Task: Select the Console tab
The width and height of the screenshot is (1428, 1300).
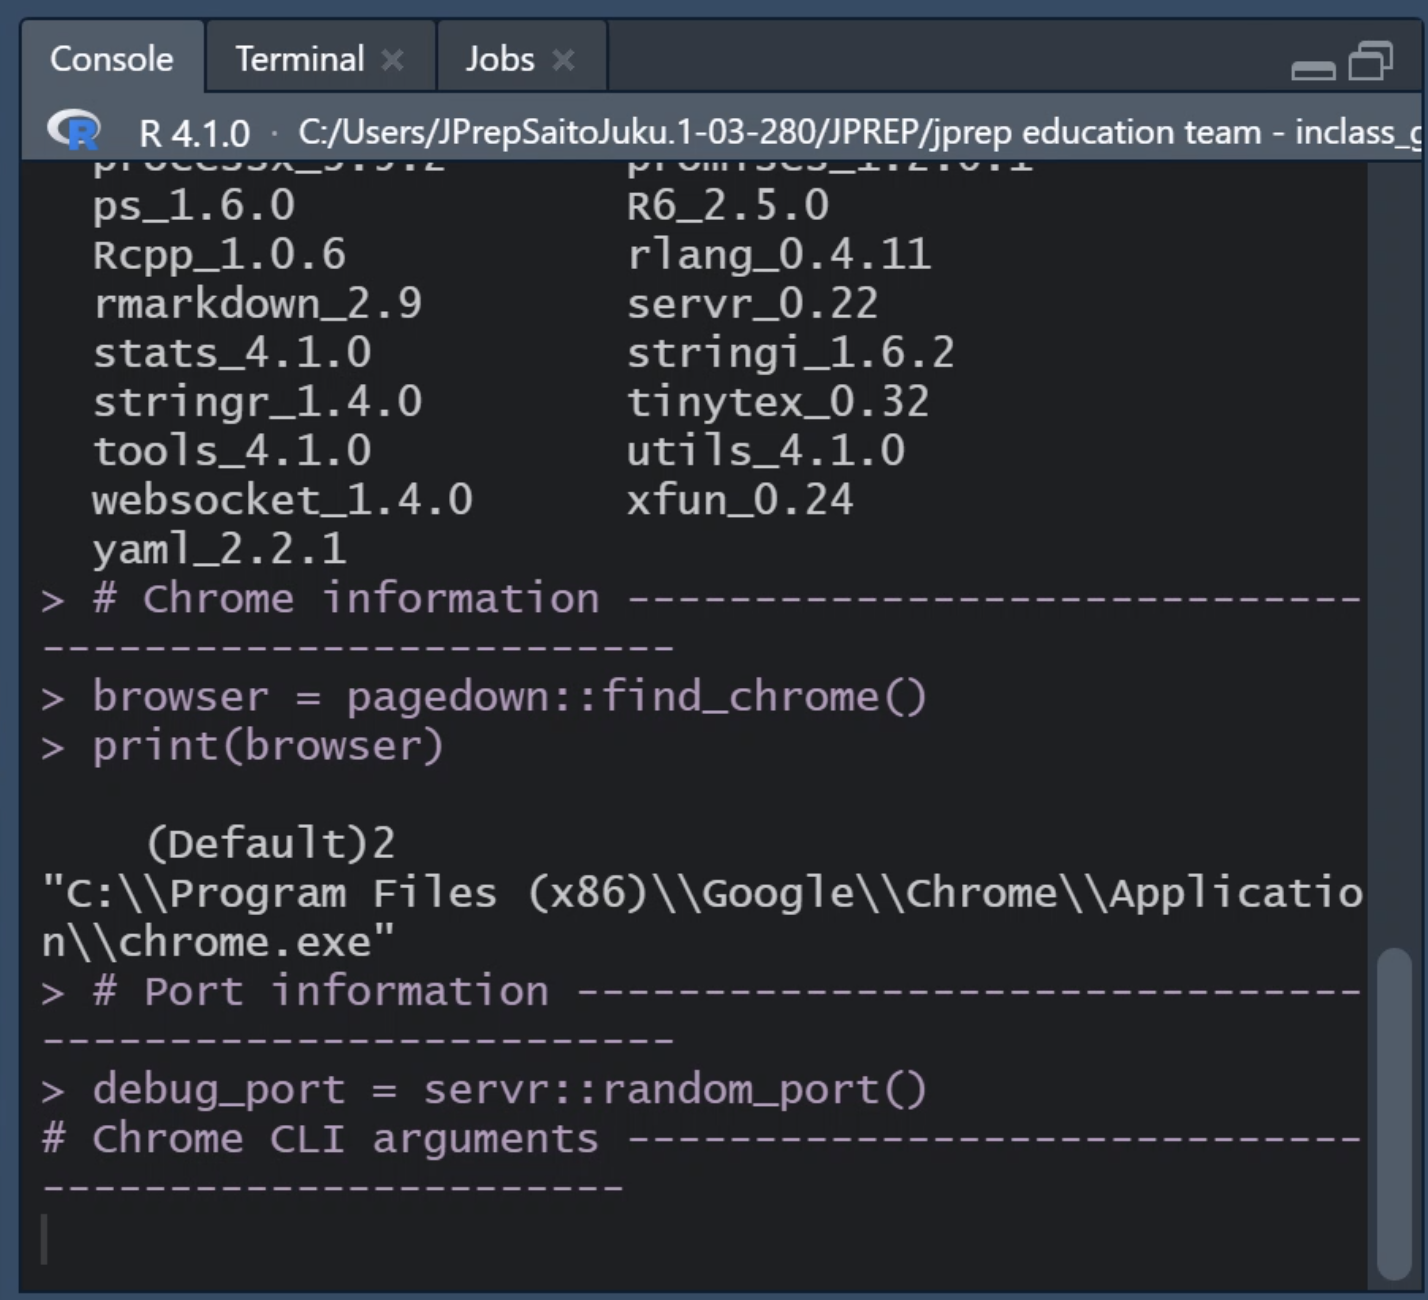Action: pyautogui.click(x=111, y=58)
